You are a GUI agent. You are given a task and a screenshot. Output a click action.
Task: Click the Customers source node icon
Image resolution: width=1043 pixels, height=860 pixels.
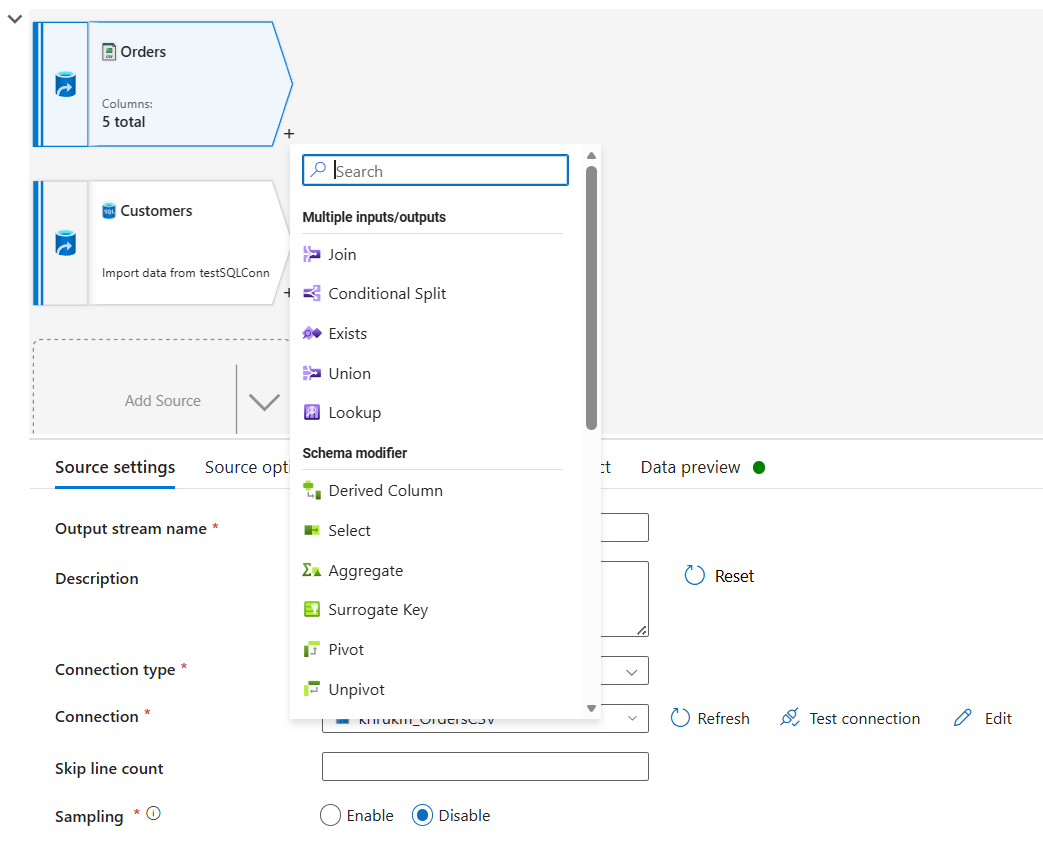point(65,243)
